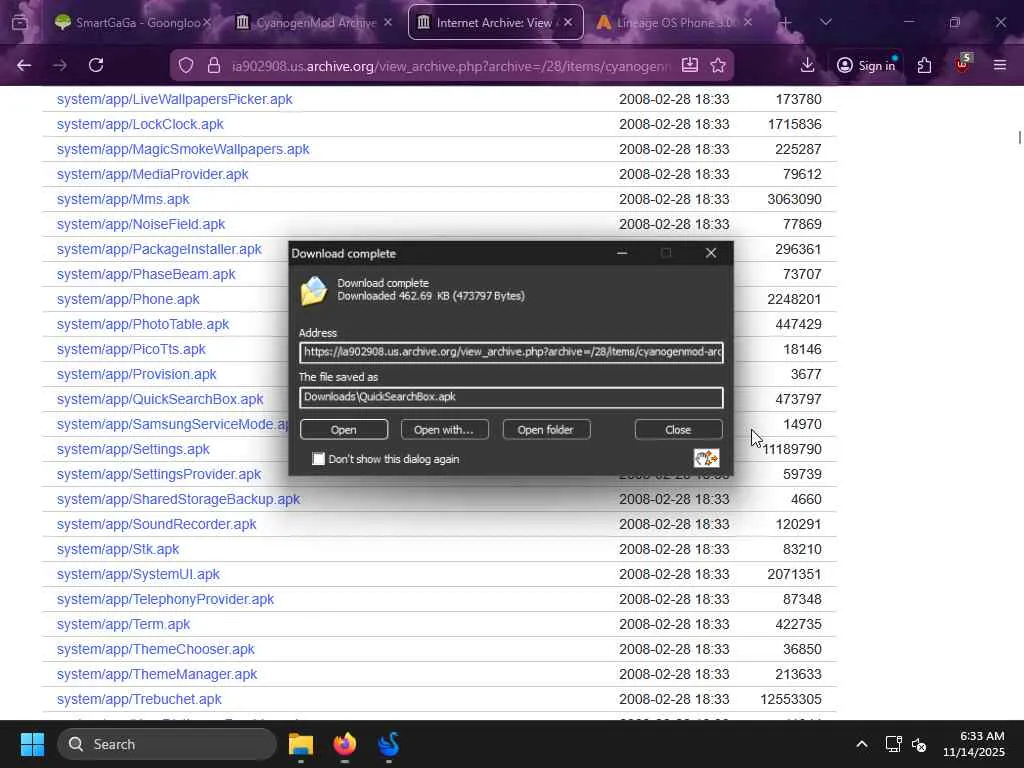Open the extensions puzzle icon
1024x768 pixels.
924,65
